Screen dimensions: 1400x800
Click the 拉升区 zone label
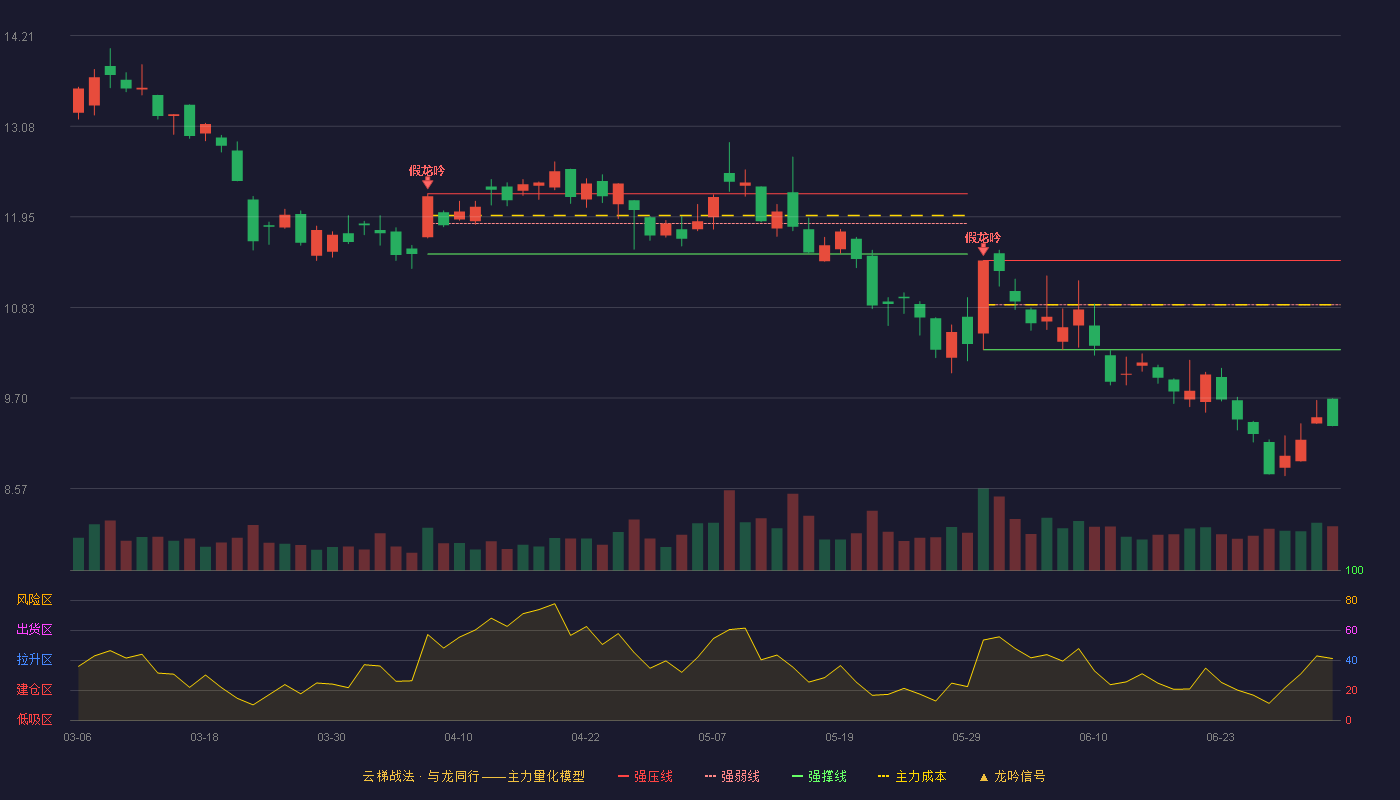[34, 660]
